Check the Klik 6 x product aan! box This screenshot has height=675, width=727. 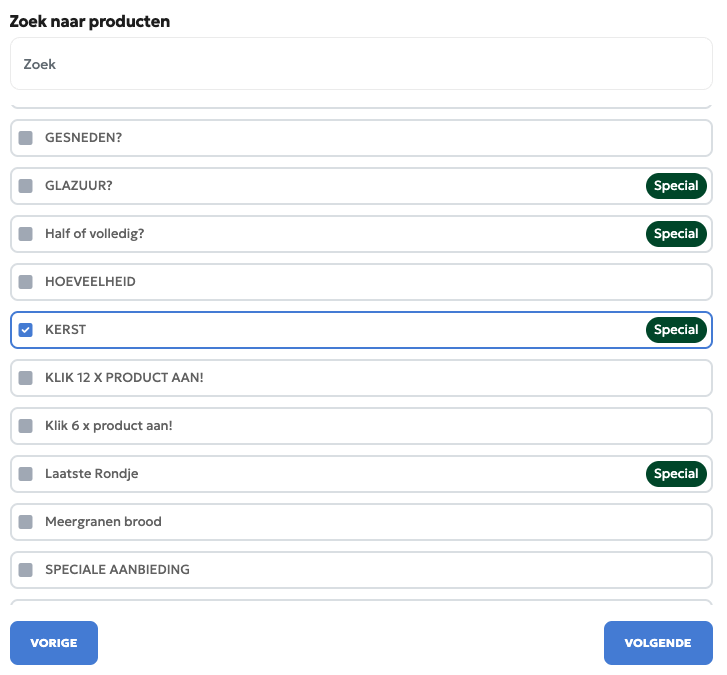click(x=26, y=426)
